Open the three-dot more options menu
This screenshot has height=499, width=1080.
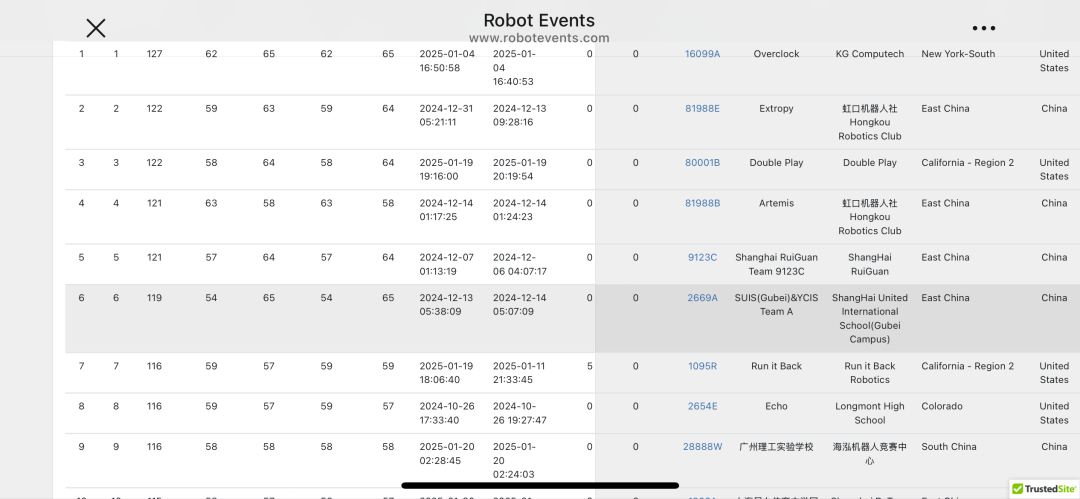click(x=984, y=28)
